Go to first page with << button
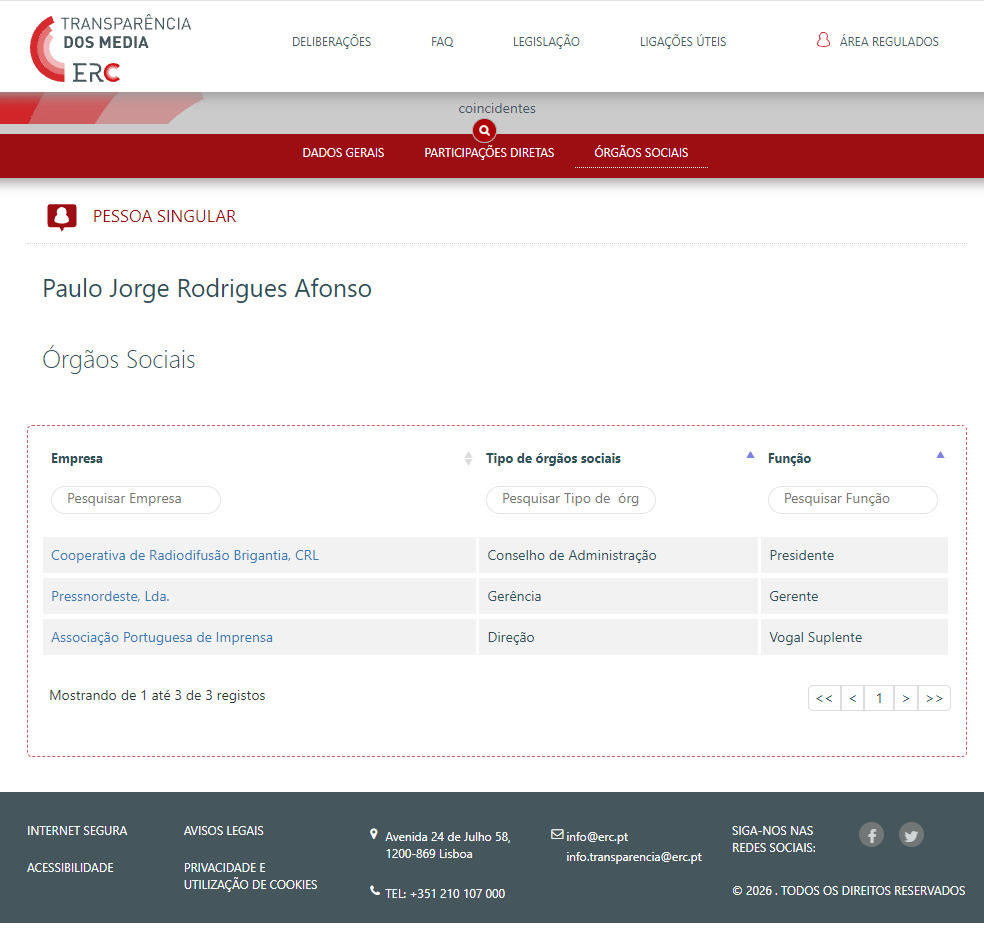This screenshot has width=984, height=950. (x=824, y=698)
